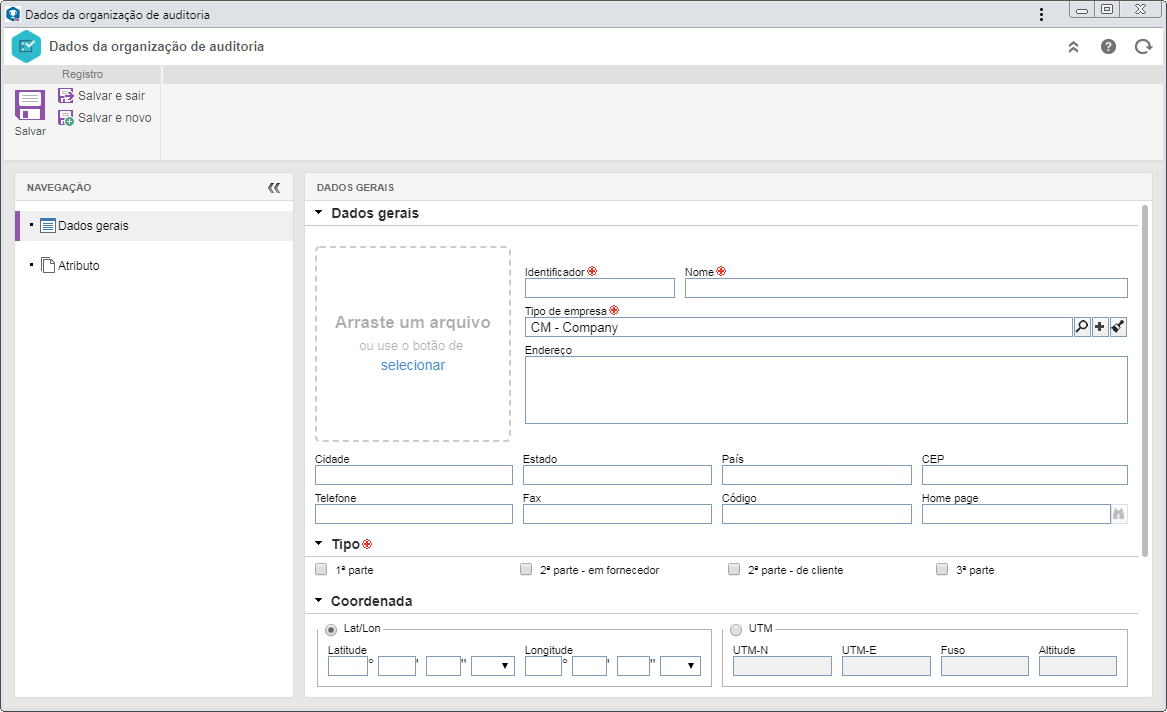Click the file drop area thumbnail
Image resolution: width=1167 pixels, height=712 pixels.
coord(413,344)
